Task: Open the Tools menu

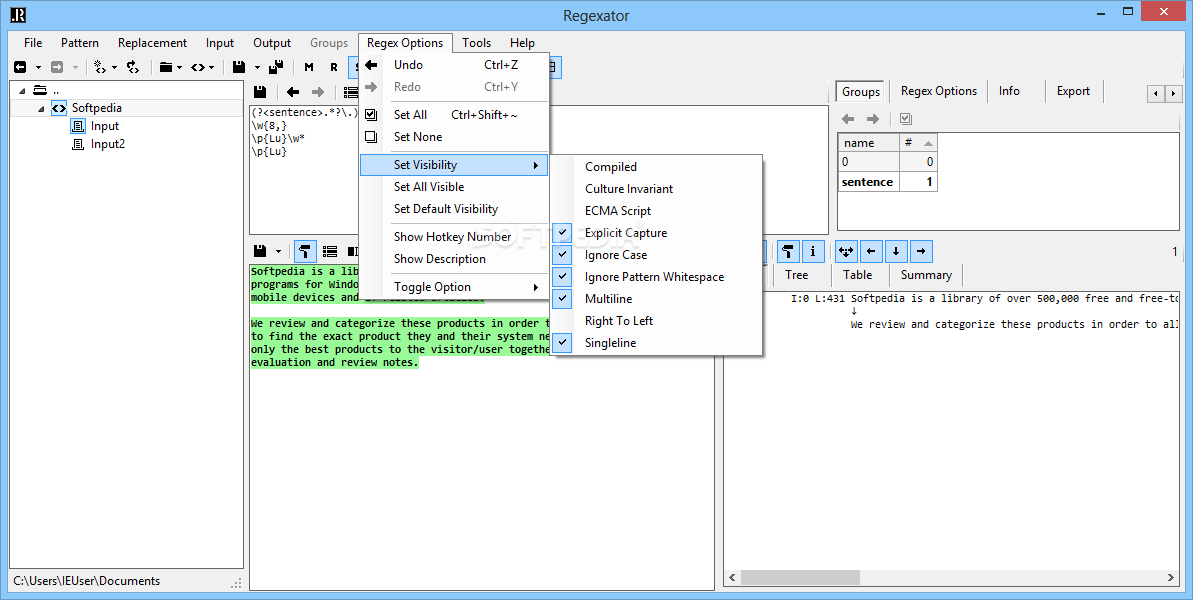Action: (x=476, y=43)
